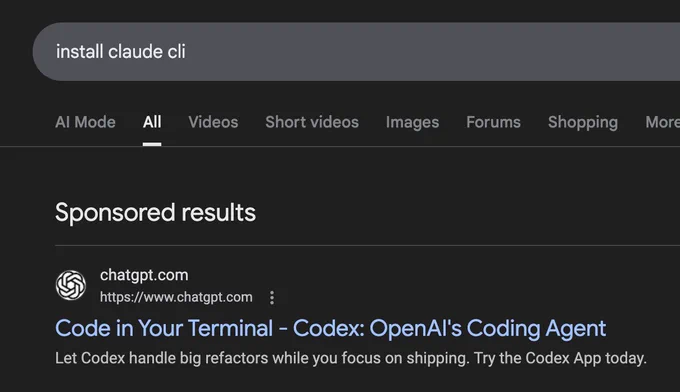Place cursor after the word cli in search
The width and height of the screenshot is (680, 392).
pos(186,52)
